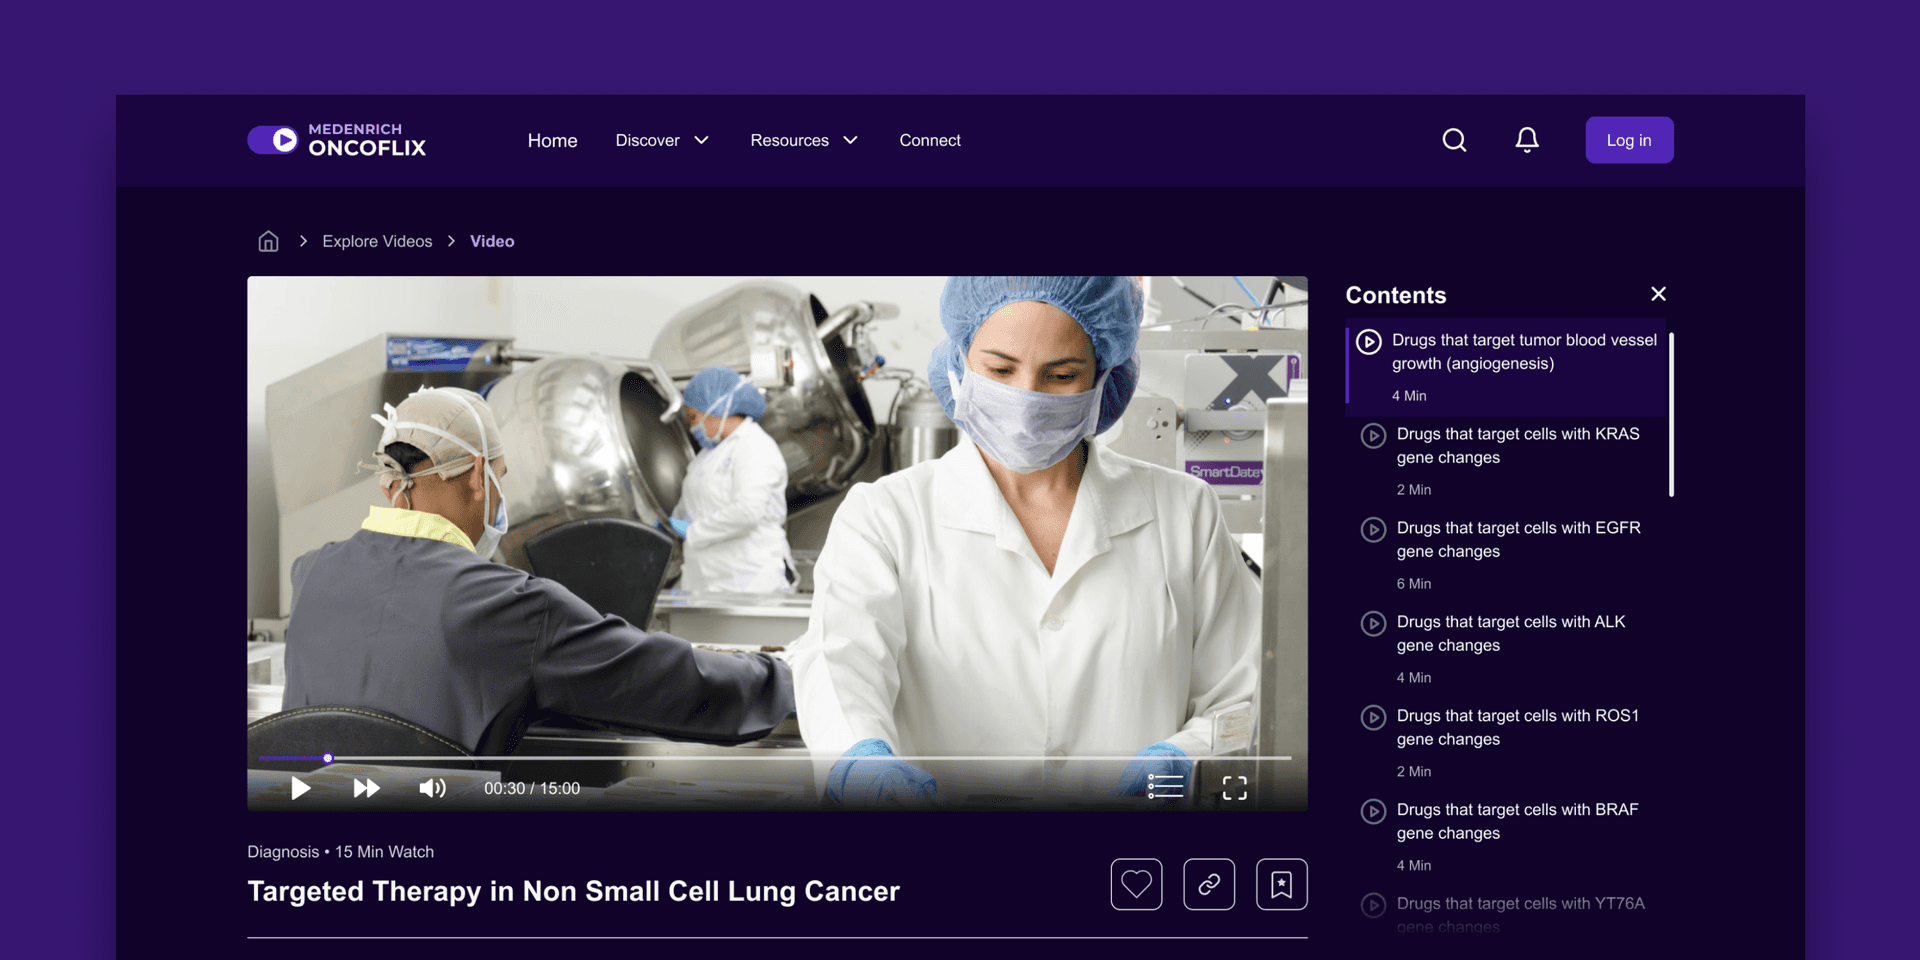
Task: Click 'Diagnosis • 15 Min Watch' label
Action: click(340, 852)
